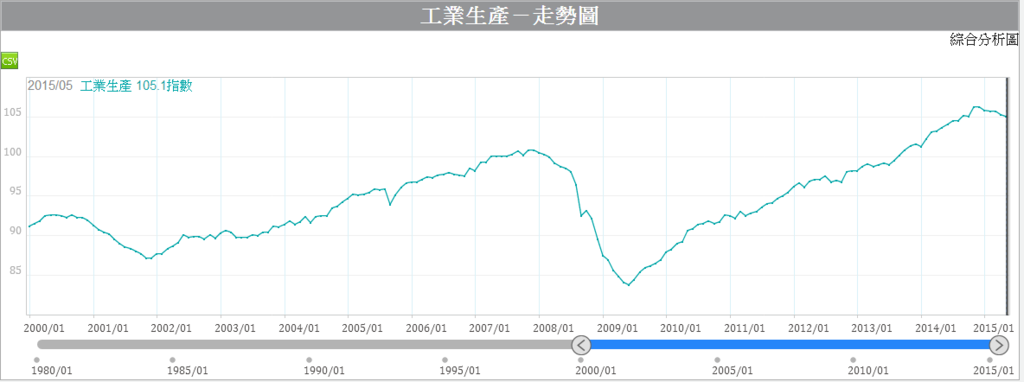Click the 2007/01 x-axis label
Image resolution: width=1024 pixels, height=382 pixels.
pos(490,327)
